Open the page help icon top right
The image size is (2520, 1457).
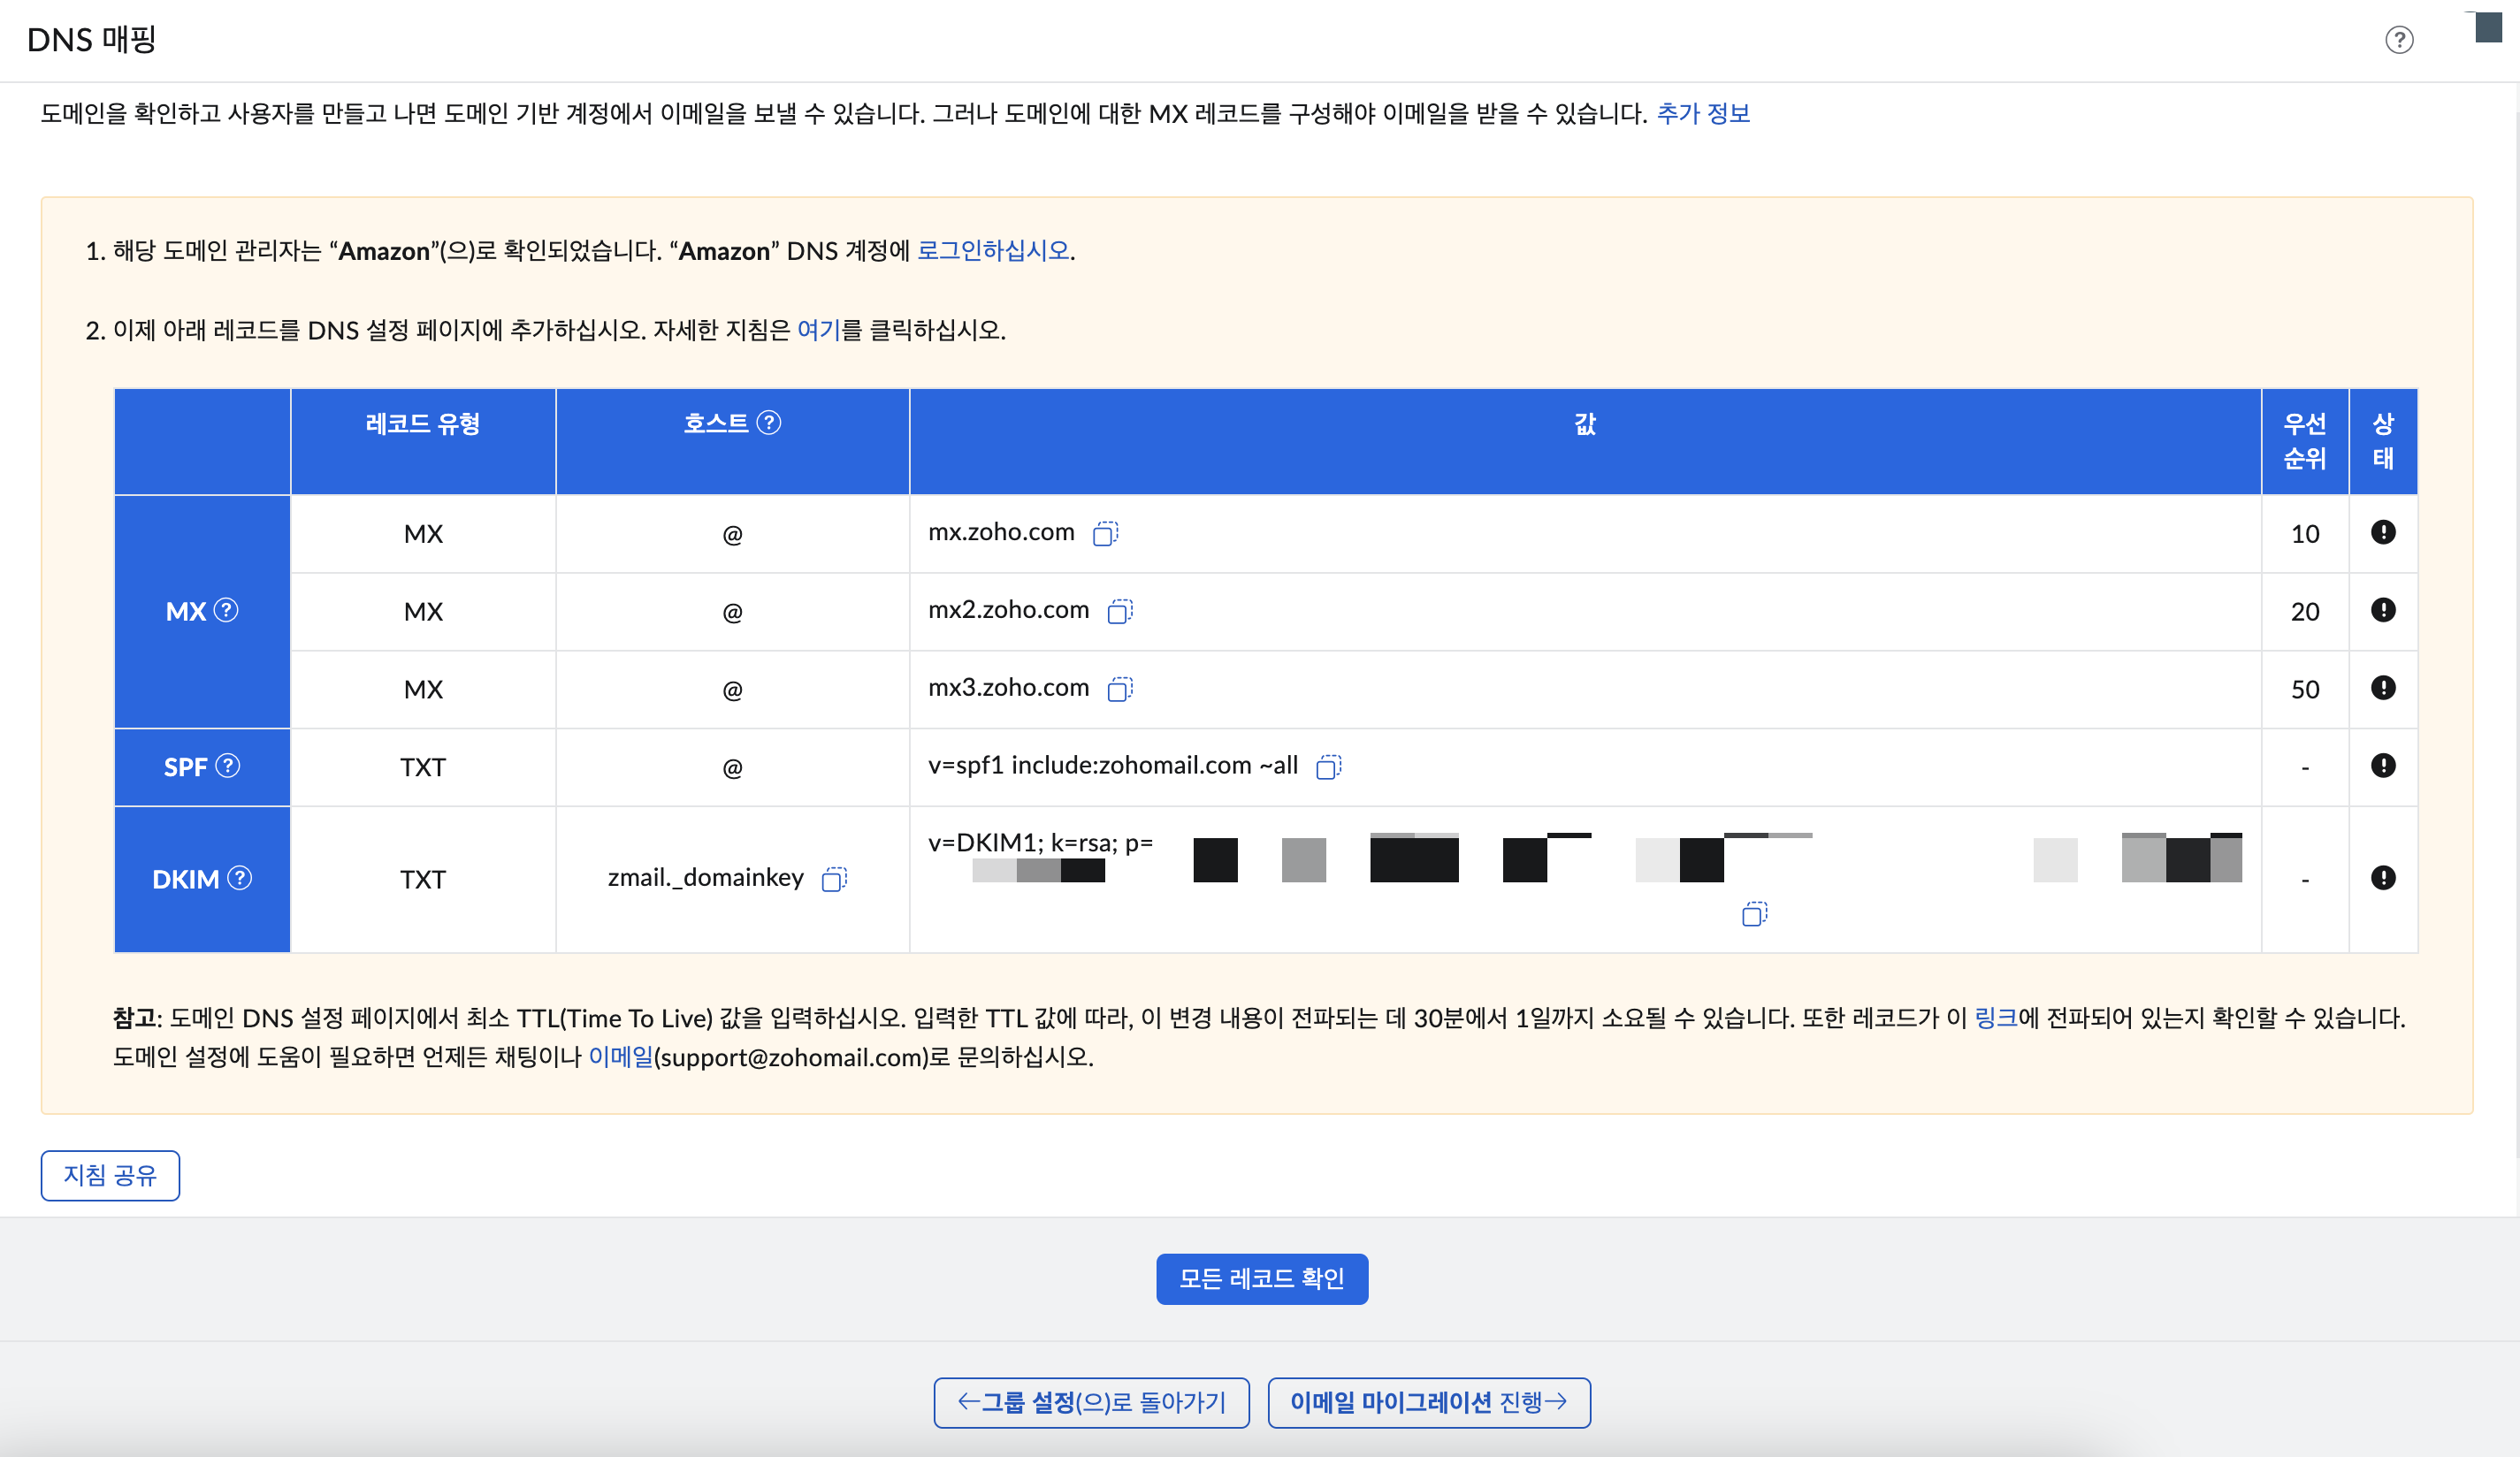pos(2399,40)
